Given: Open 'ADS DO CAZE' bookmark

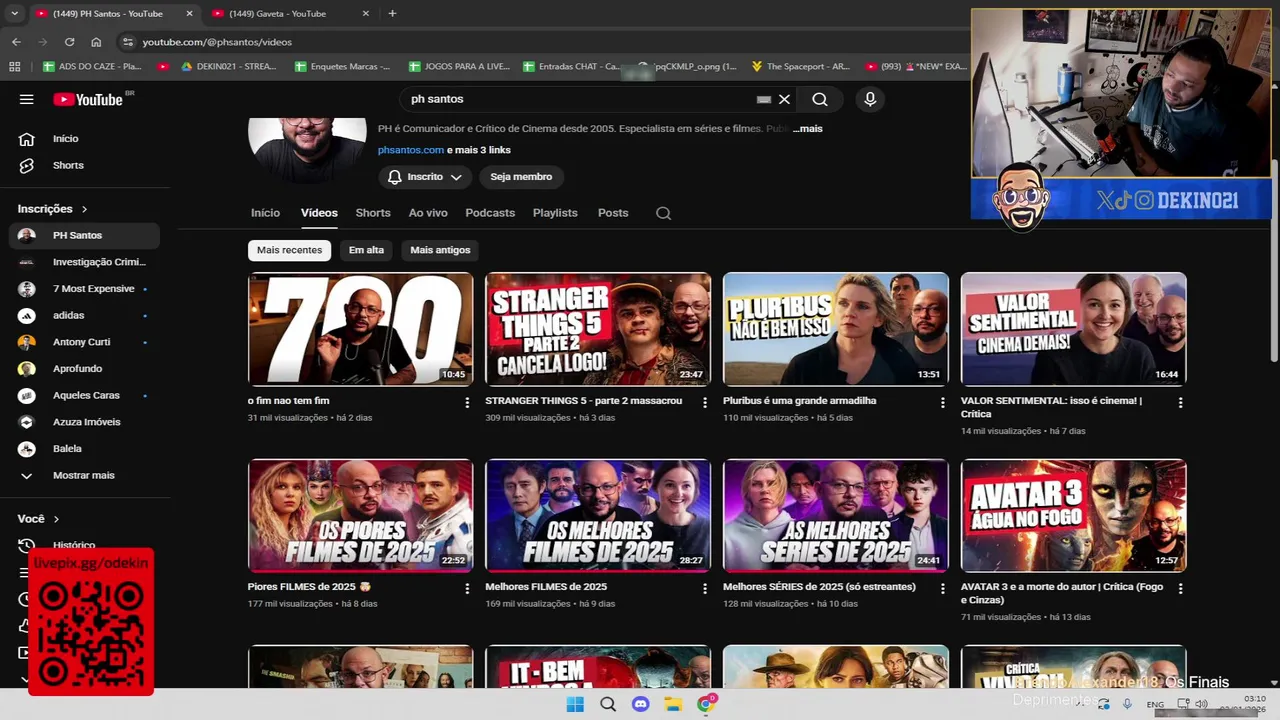Looking at the screenshot, I should pos(92,67).
